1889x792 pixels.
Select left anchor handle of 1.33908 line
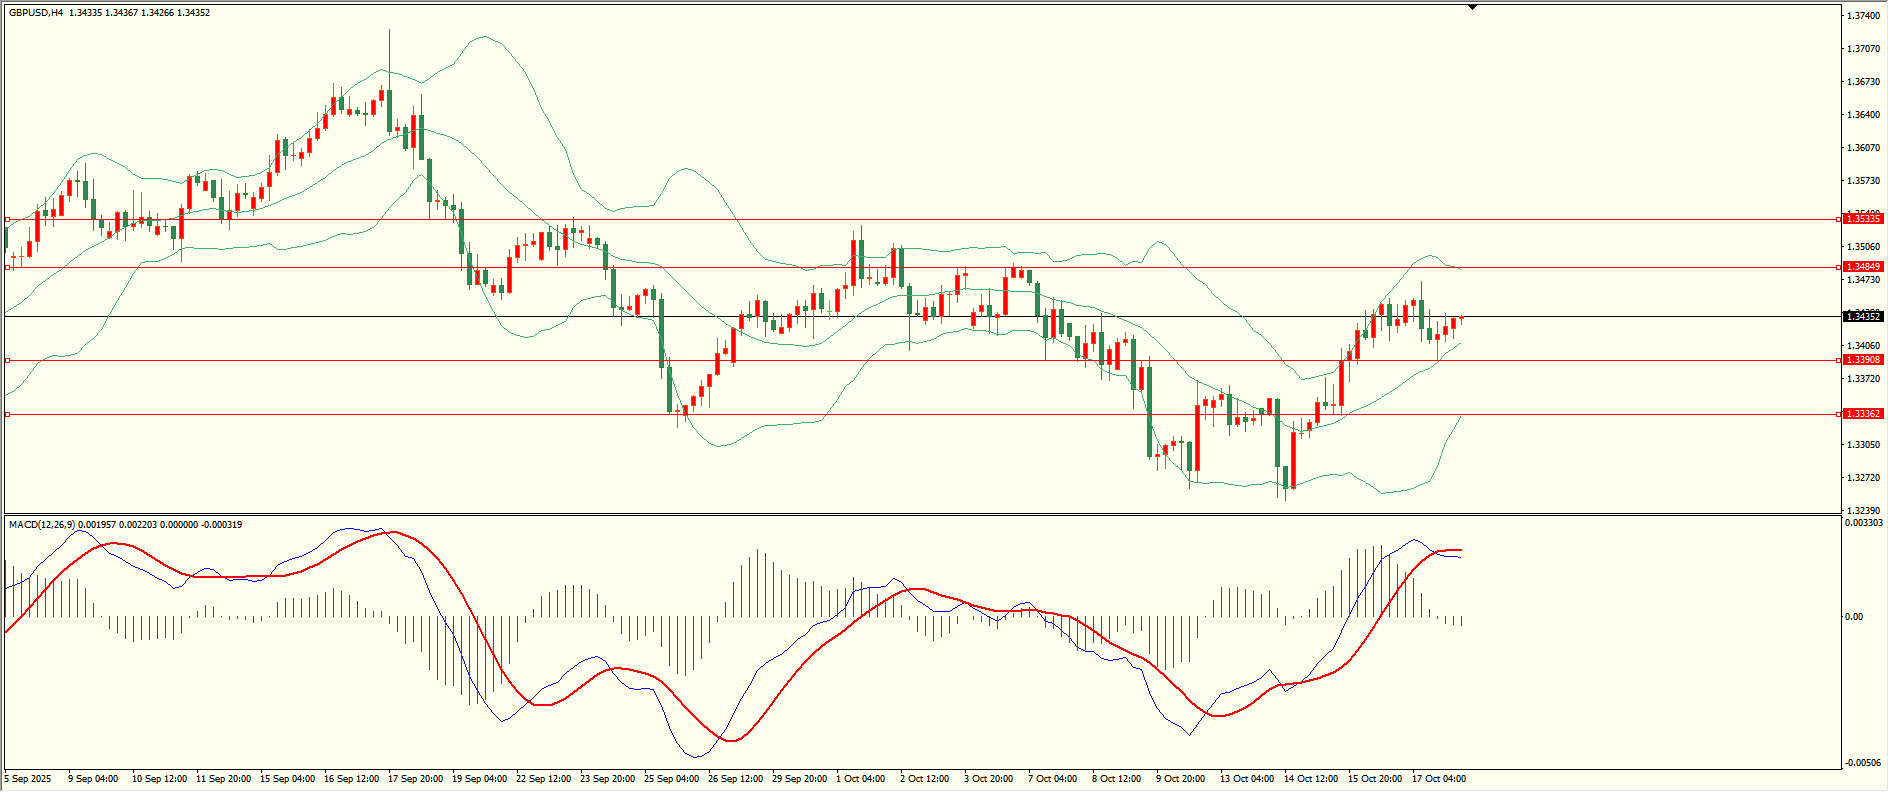point(8,360)
